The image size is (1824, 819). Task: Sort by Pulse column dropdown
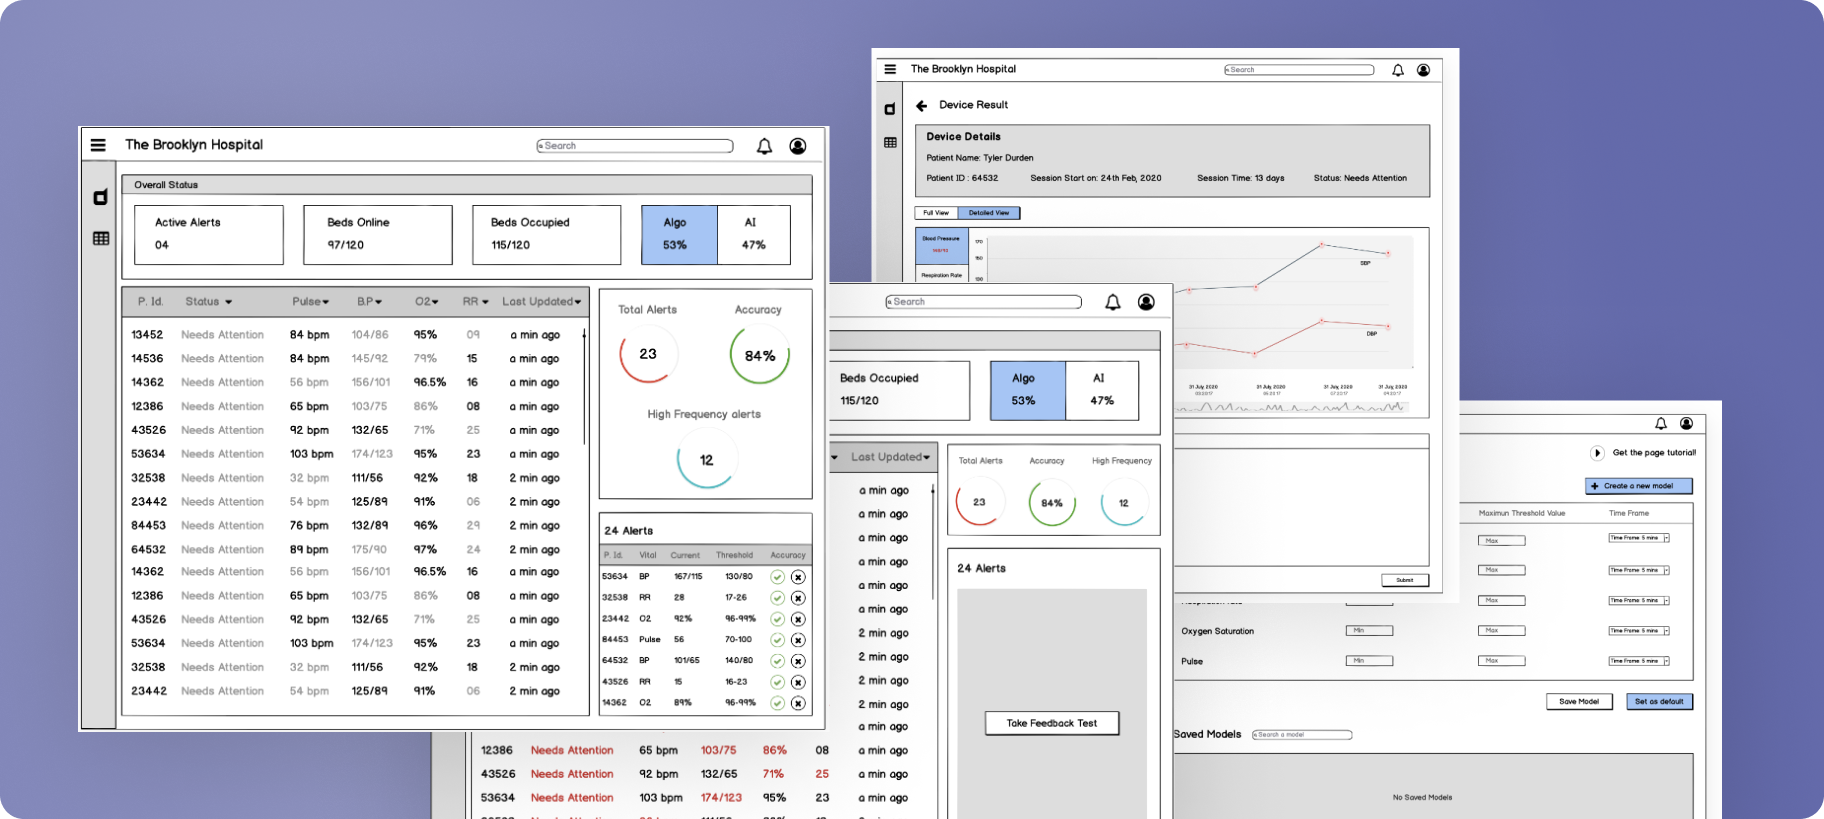coord(311,301)
